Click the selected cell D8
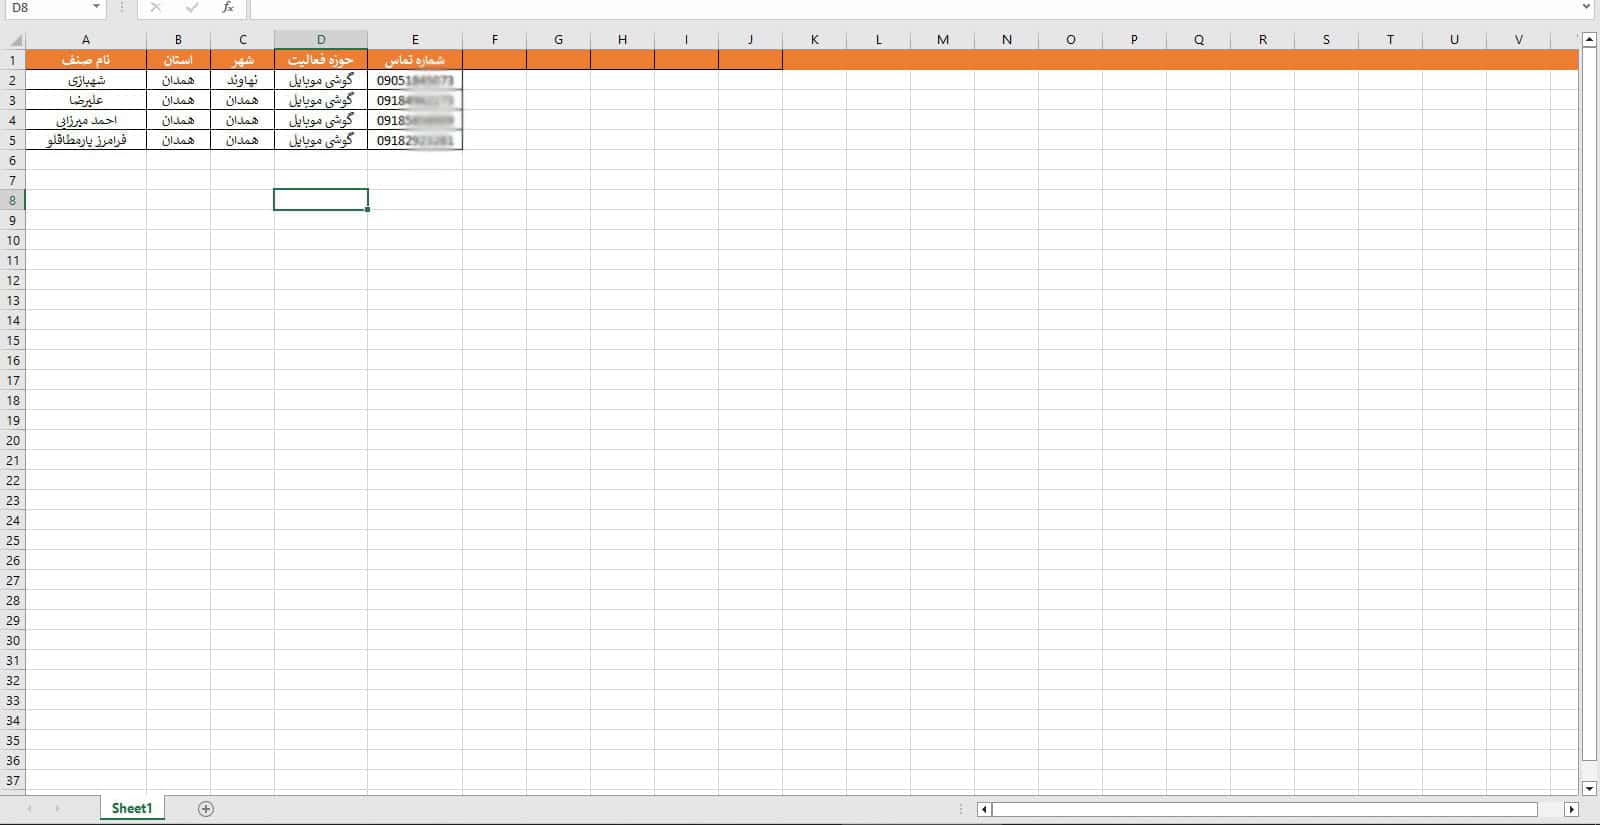The width and height of the screenshot is (1600, 825). coord(321,200)
